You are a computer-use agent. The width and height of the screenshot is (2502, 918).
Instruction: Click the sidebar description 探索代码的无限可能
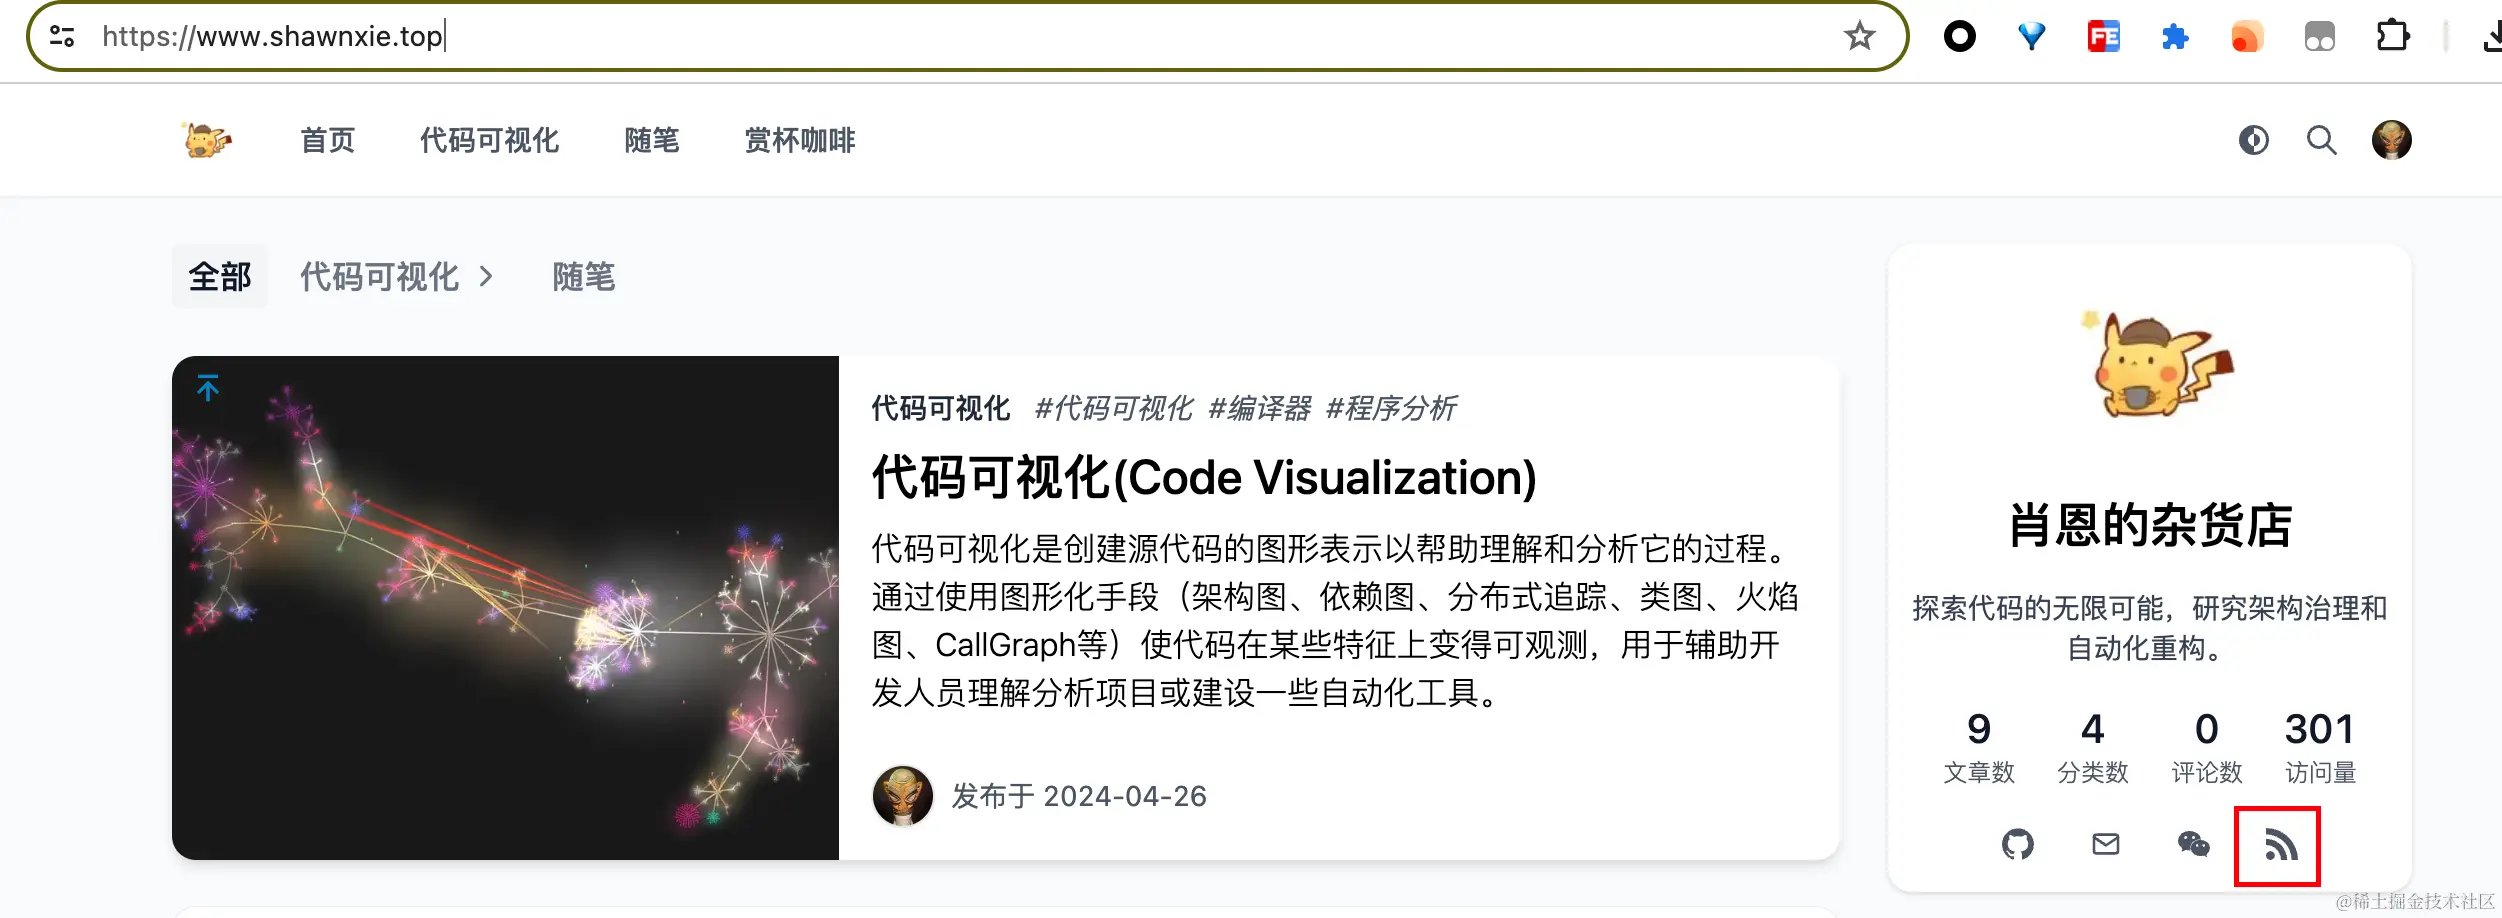point(2150,628)
